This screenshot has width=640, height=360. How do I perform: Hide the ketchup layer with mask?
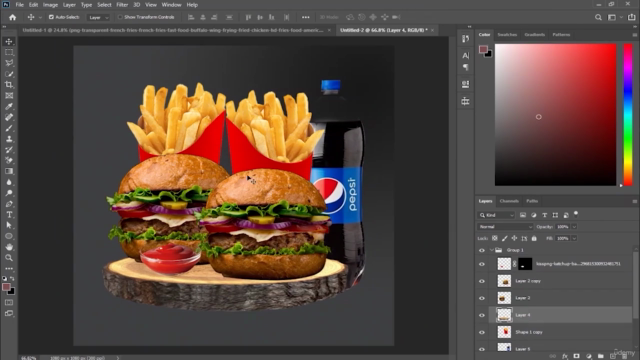[482, 264]
